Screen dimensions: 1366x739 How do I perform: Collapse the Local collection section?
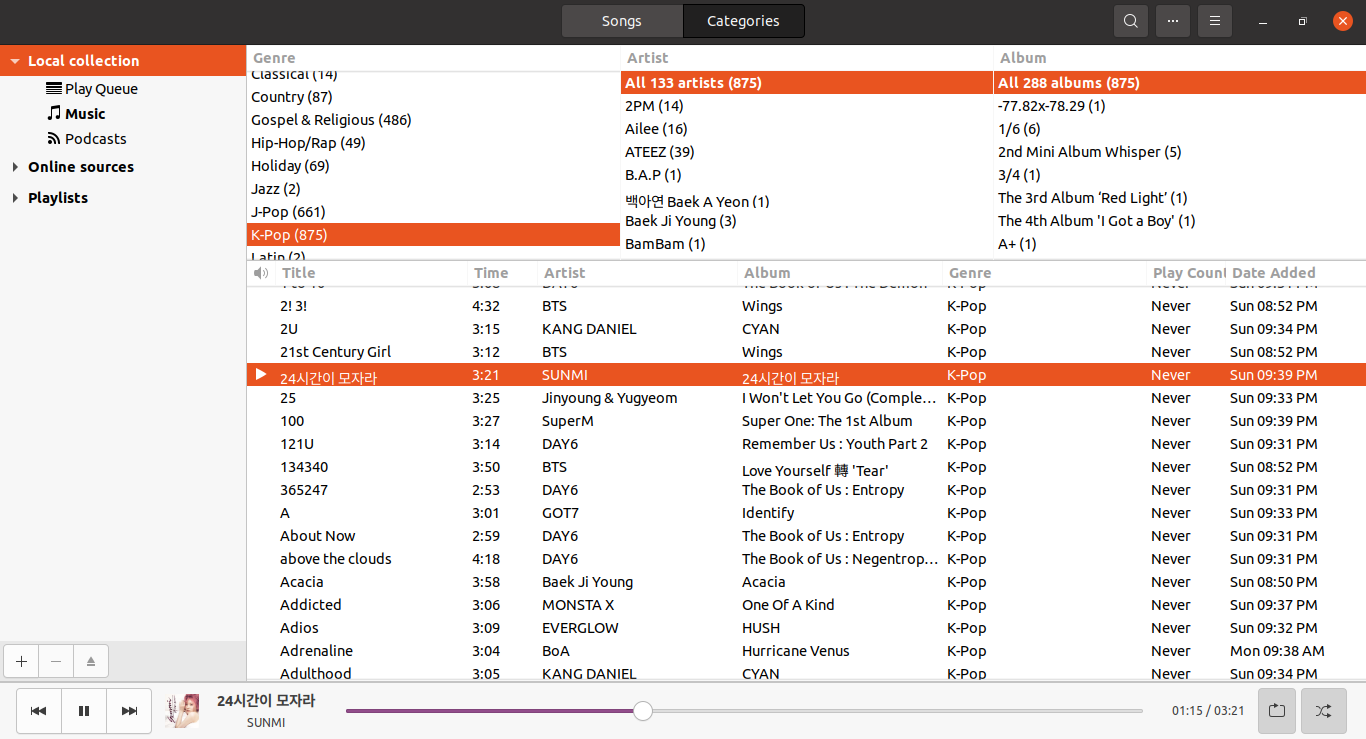point(15,61)
